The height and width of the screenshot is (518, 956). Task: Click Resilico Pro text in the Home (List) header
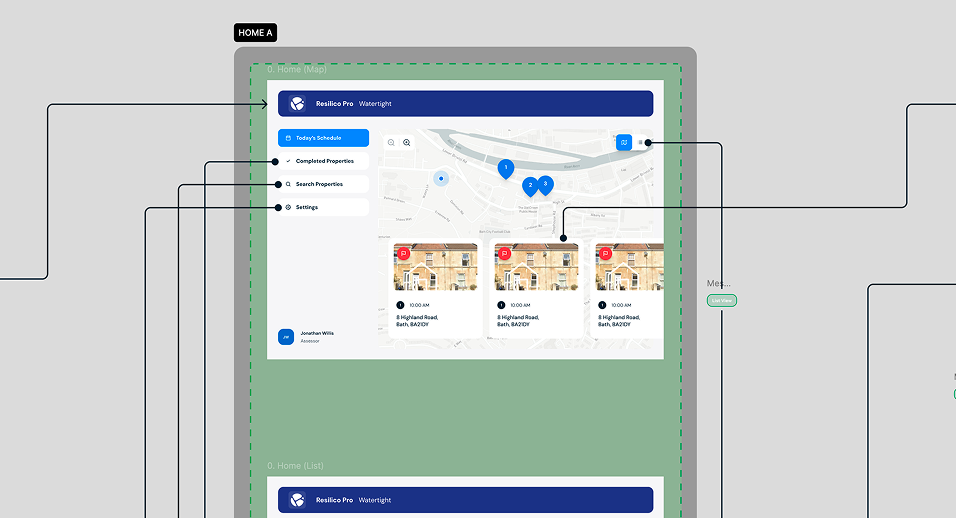tap(334, 500)
